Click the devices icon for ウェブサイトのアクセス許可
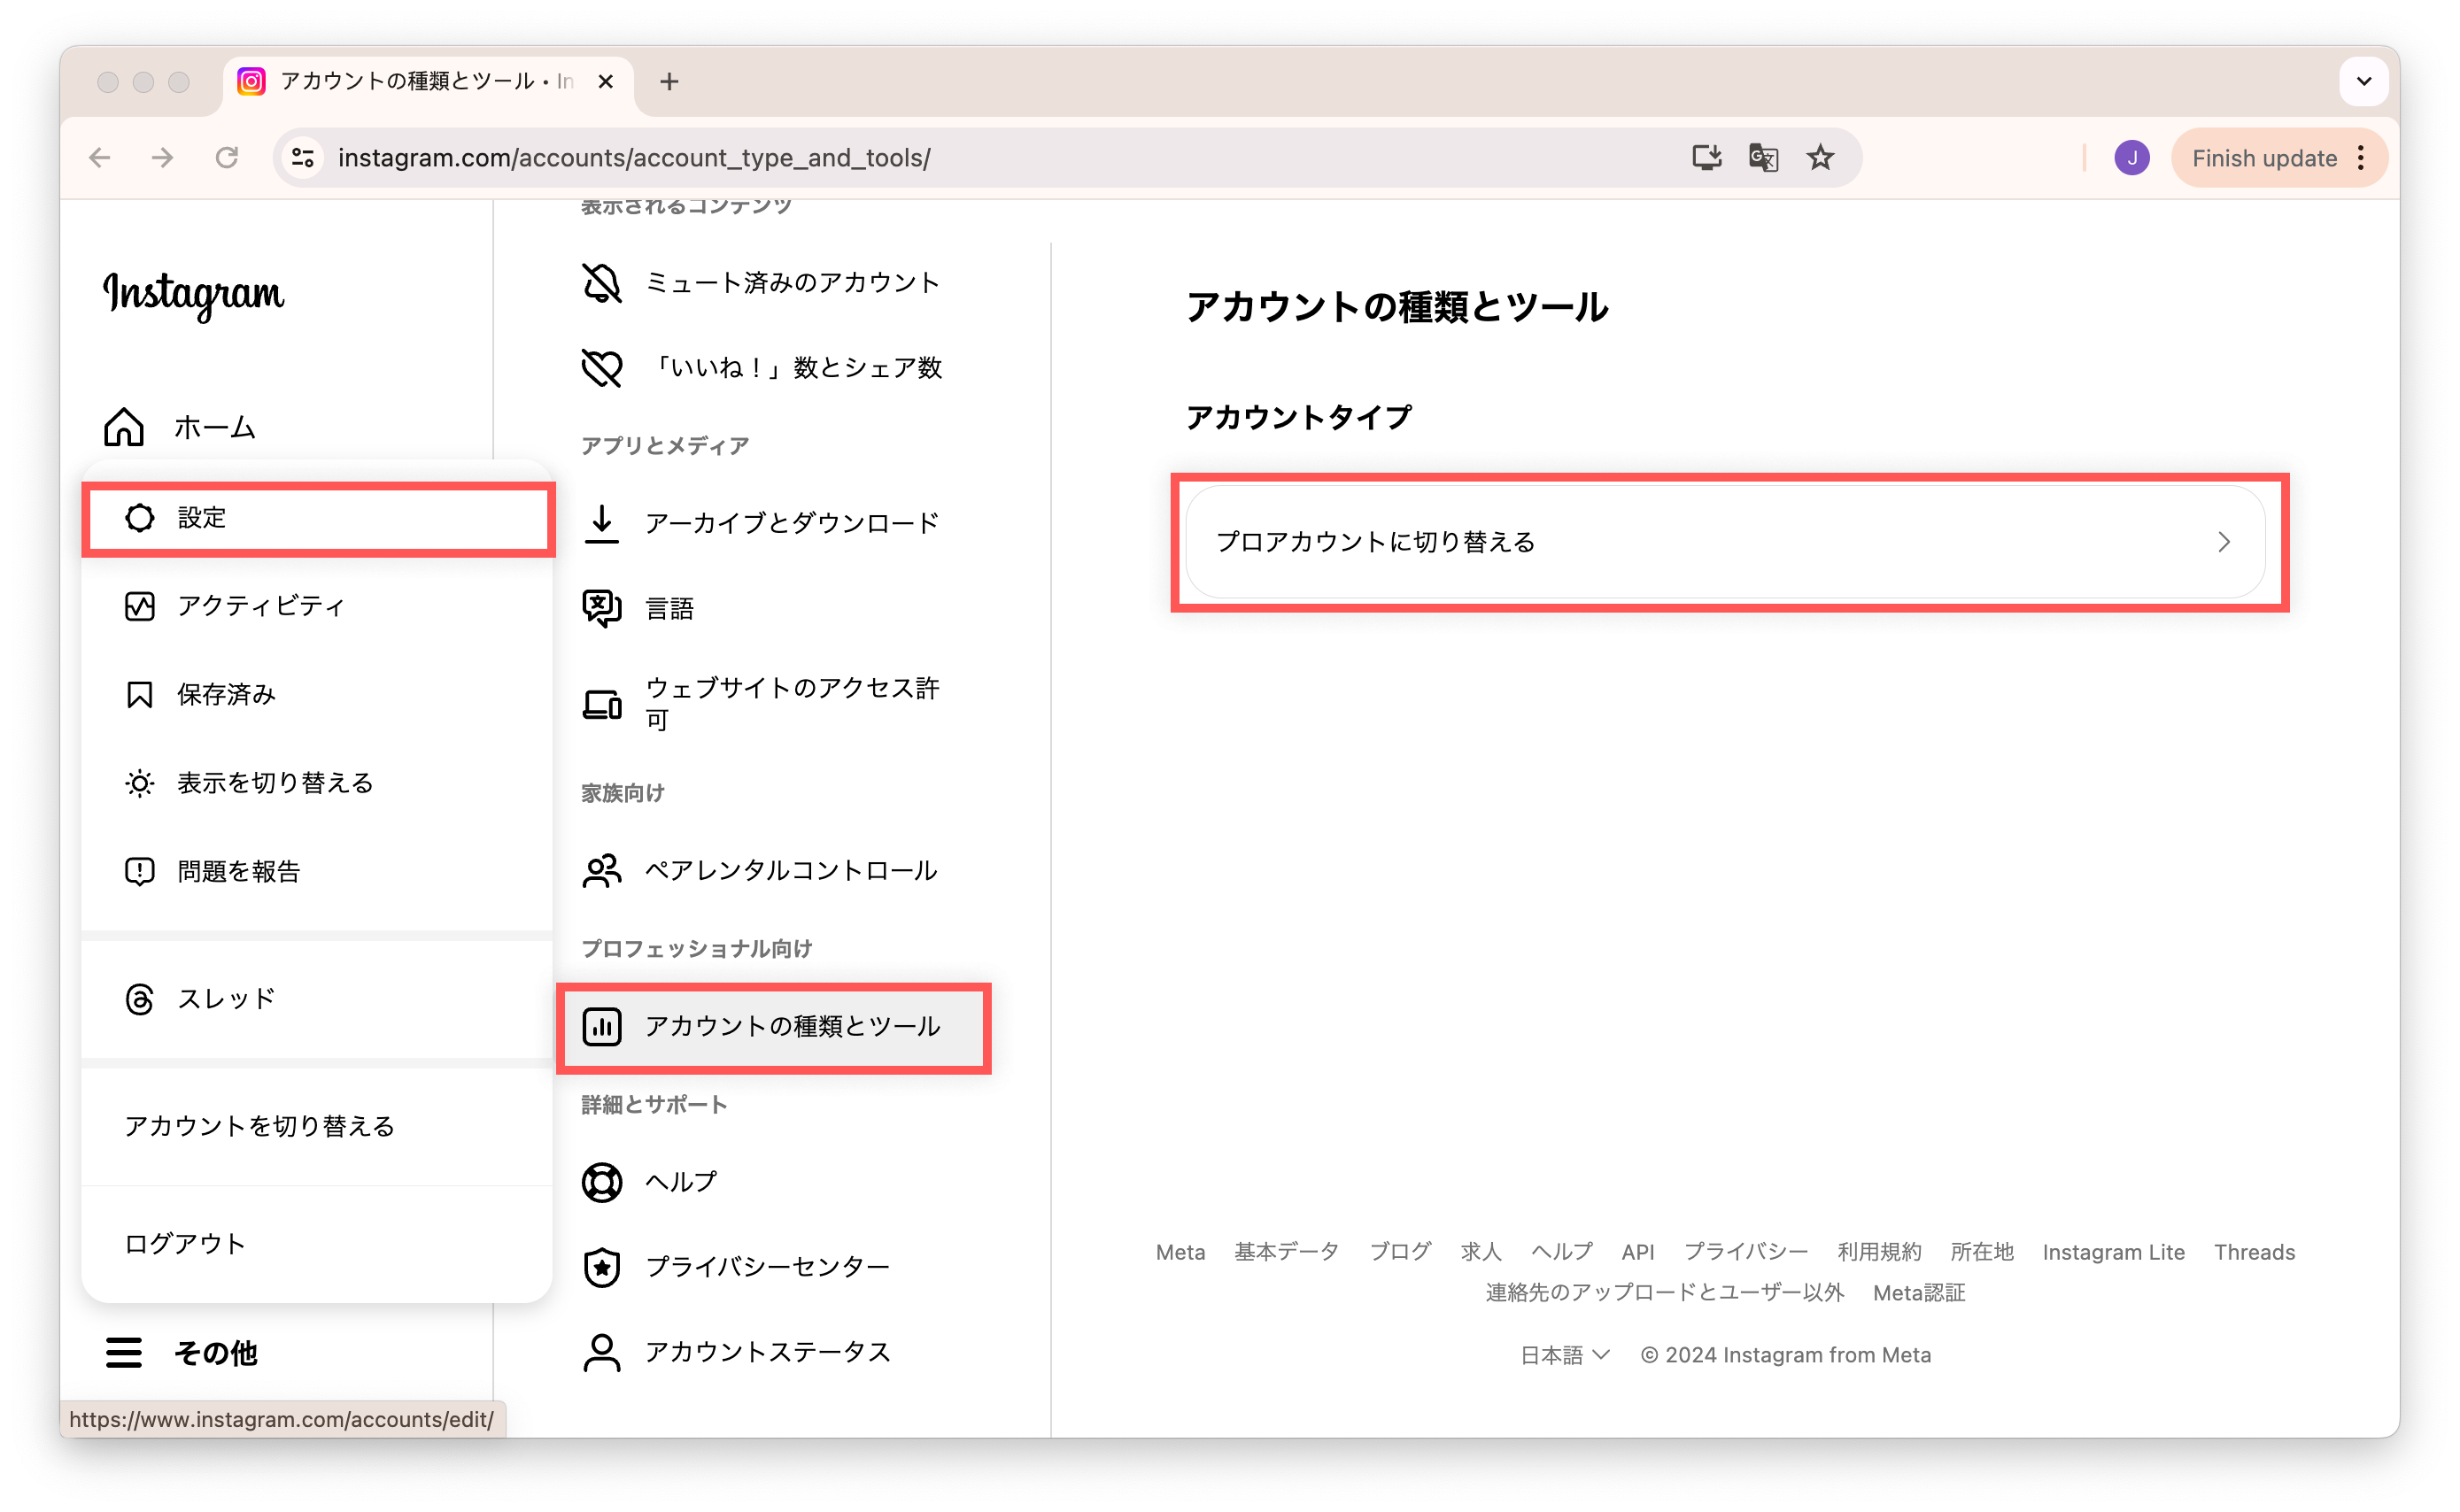Viewport: 2460px width, 1512px height. pyautogui.click(x=602, y=704)
